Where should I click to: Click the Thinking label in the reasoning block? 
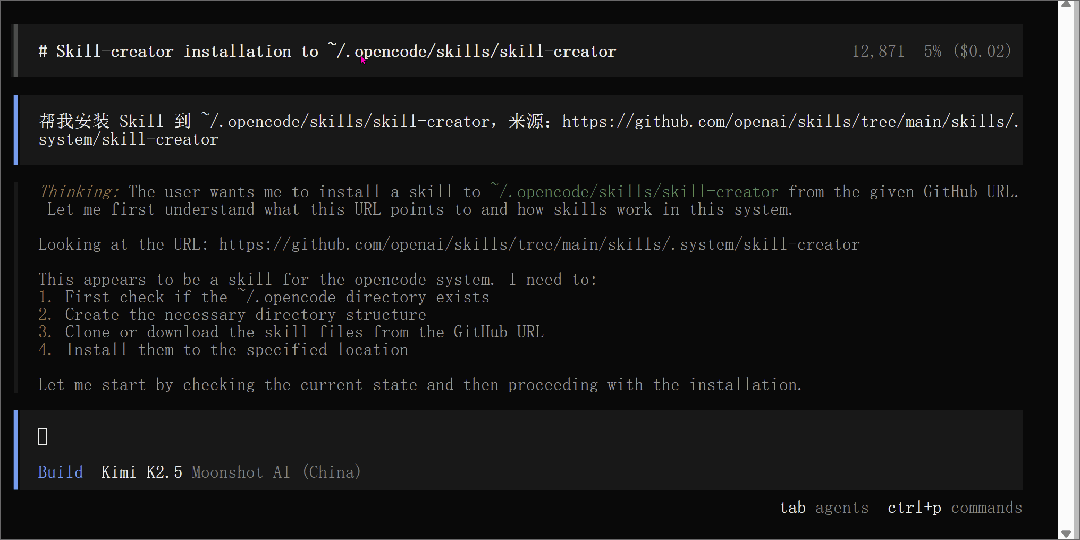[80, 192]
